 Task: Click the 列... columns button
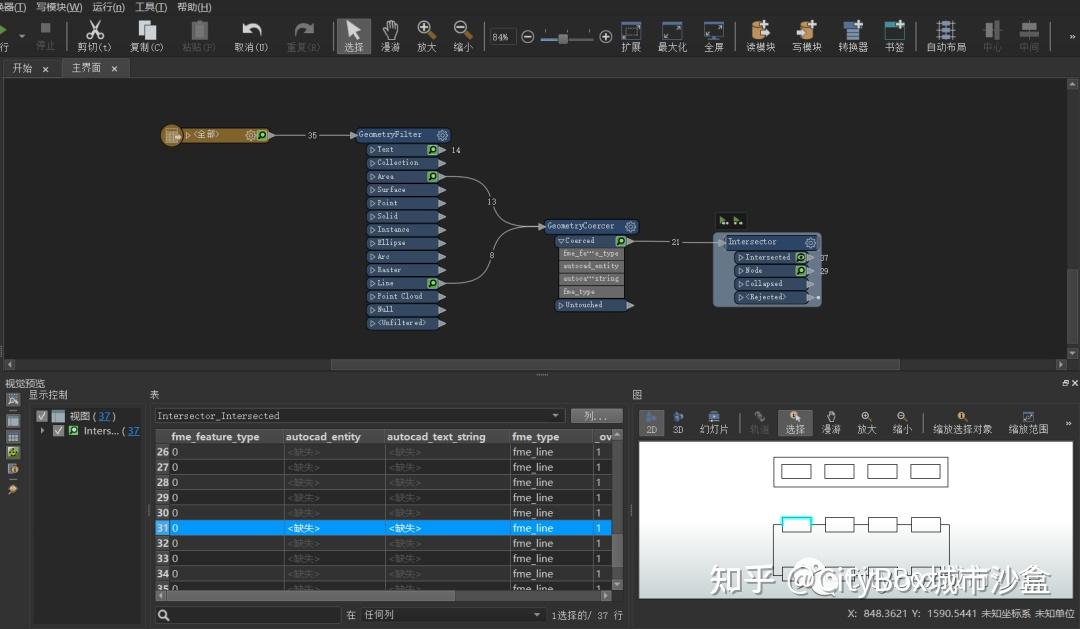pyautogui.click(x=596, y=415)
